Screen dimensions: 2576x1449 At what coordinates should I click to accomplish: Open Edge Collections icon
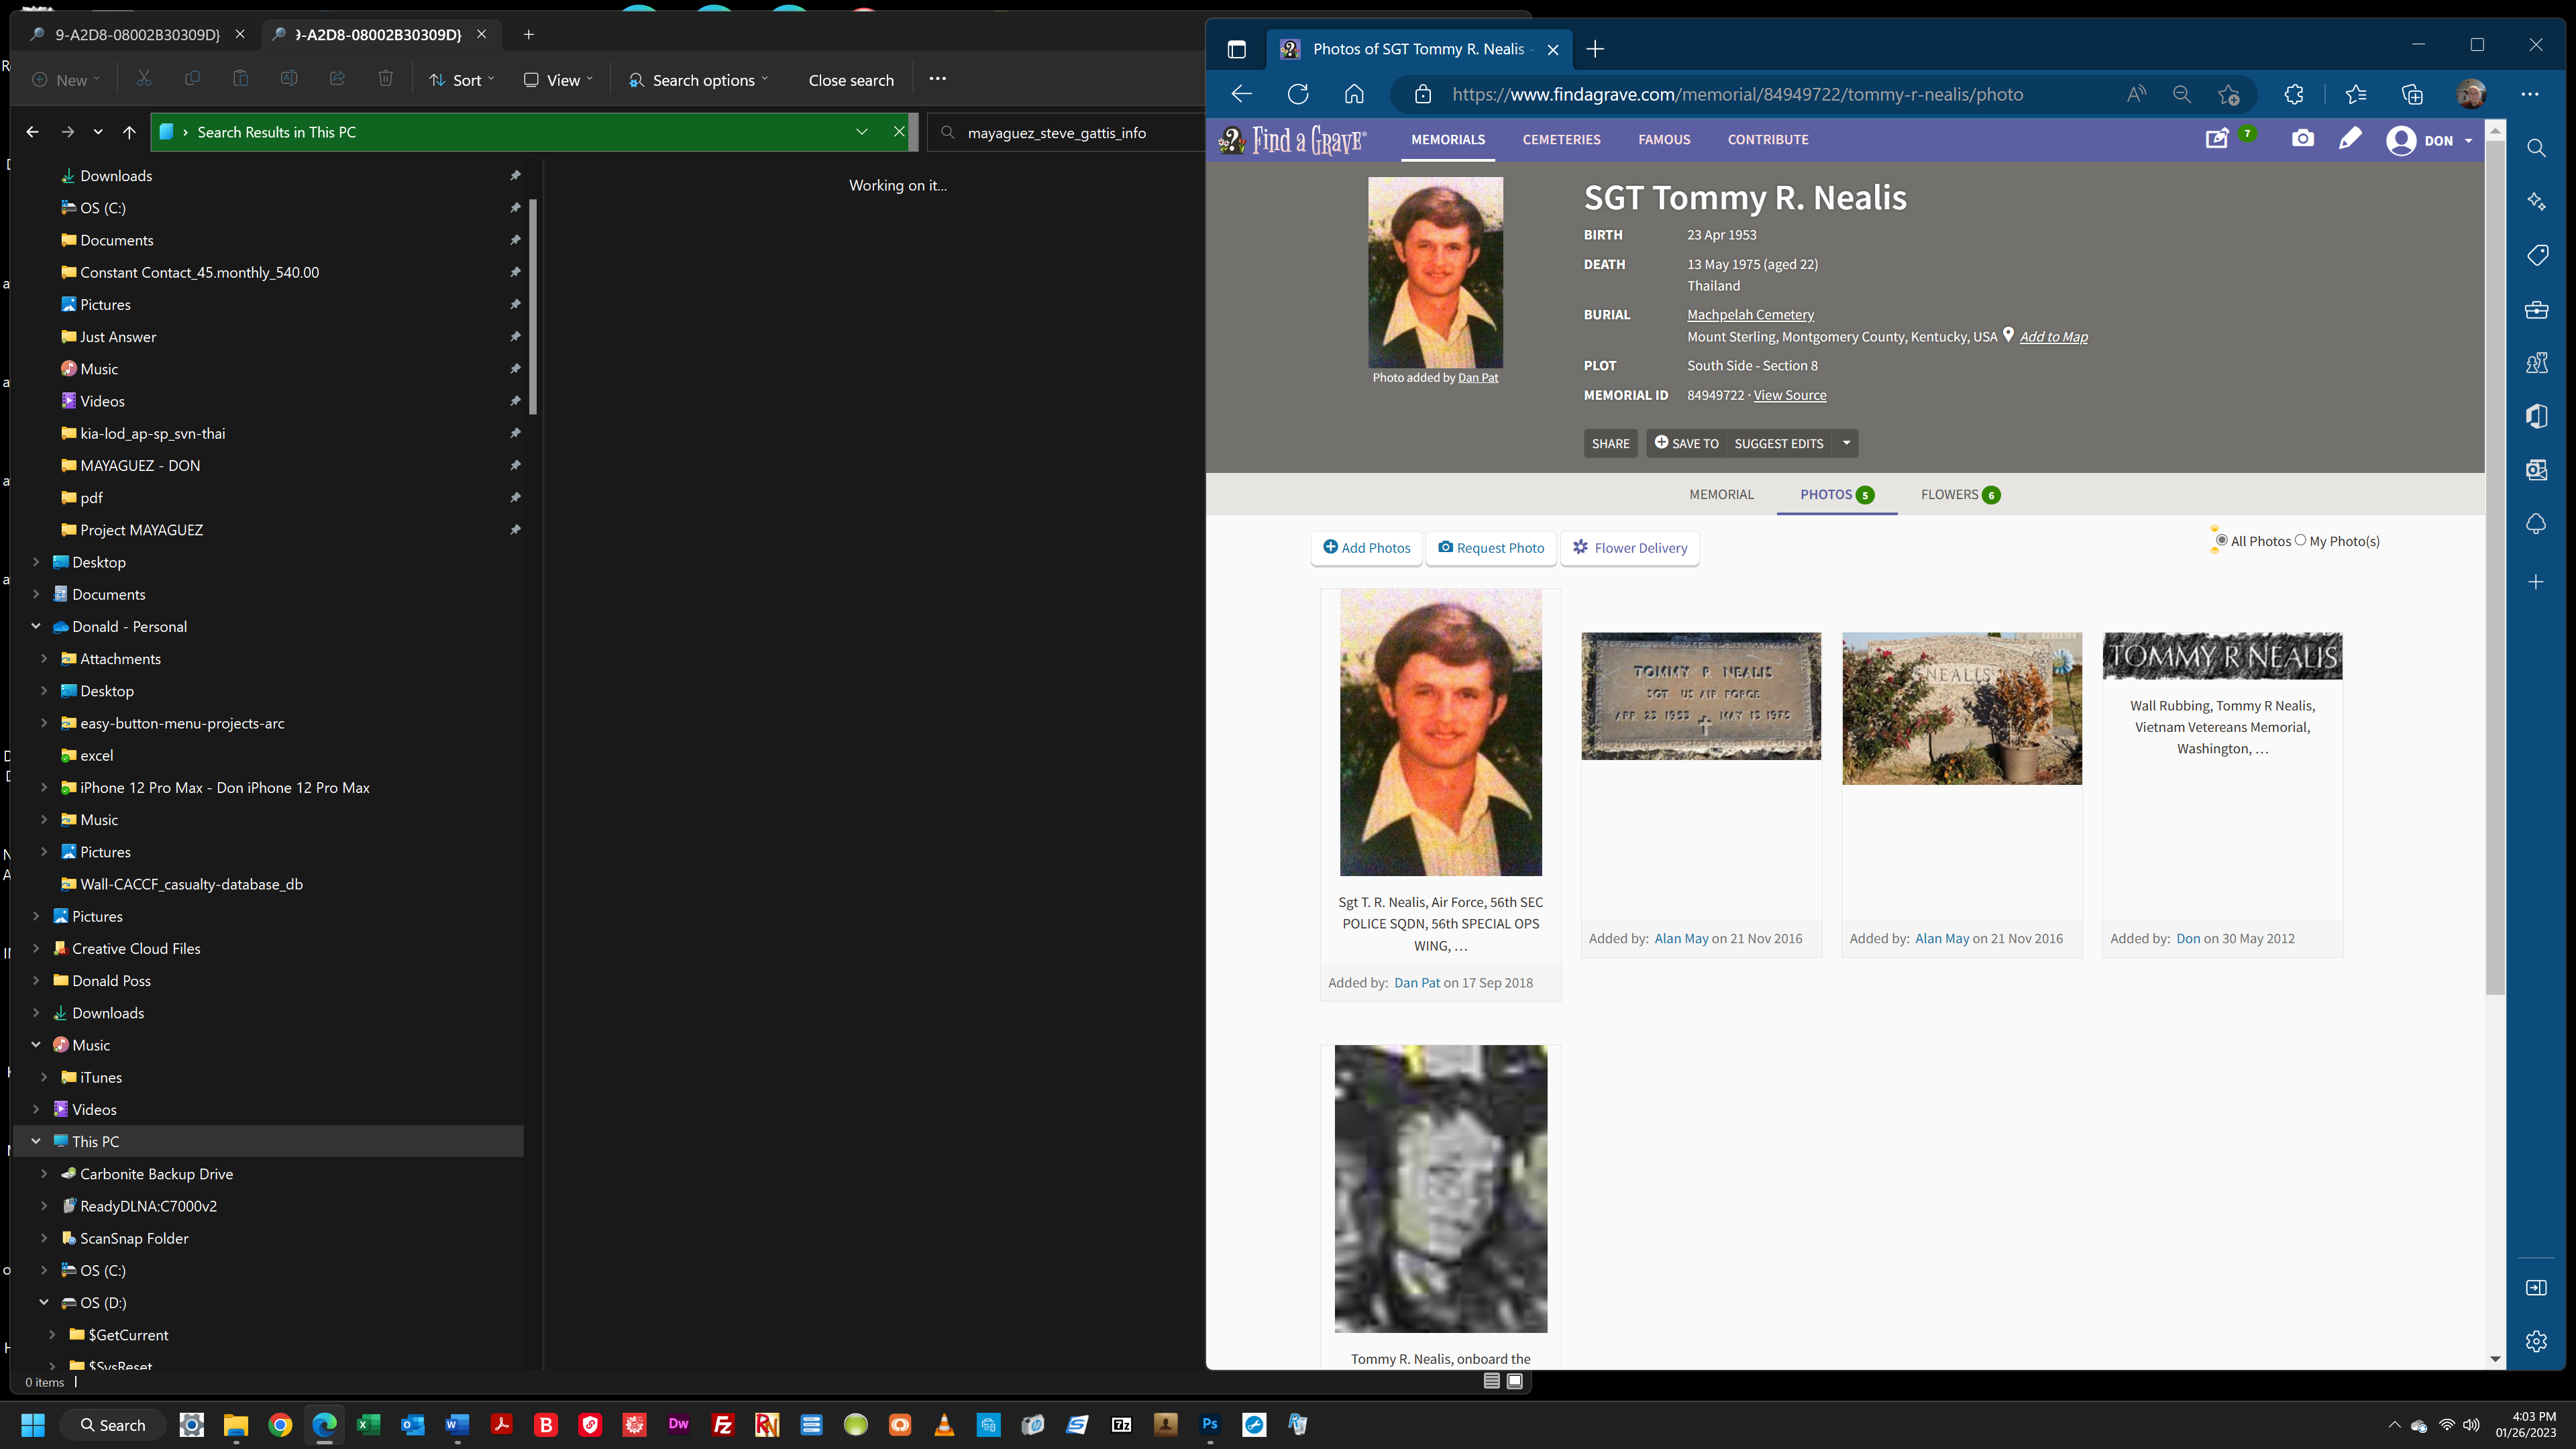2412,94
